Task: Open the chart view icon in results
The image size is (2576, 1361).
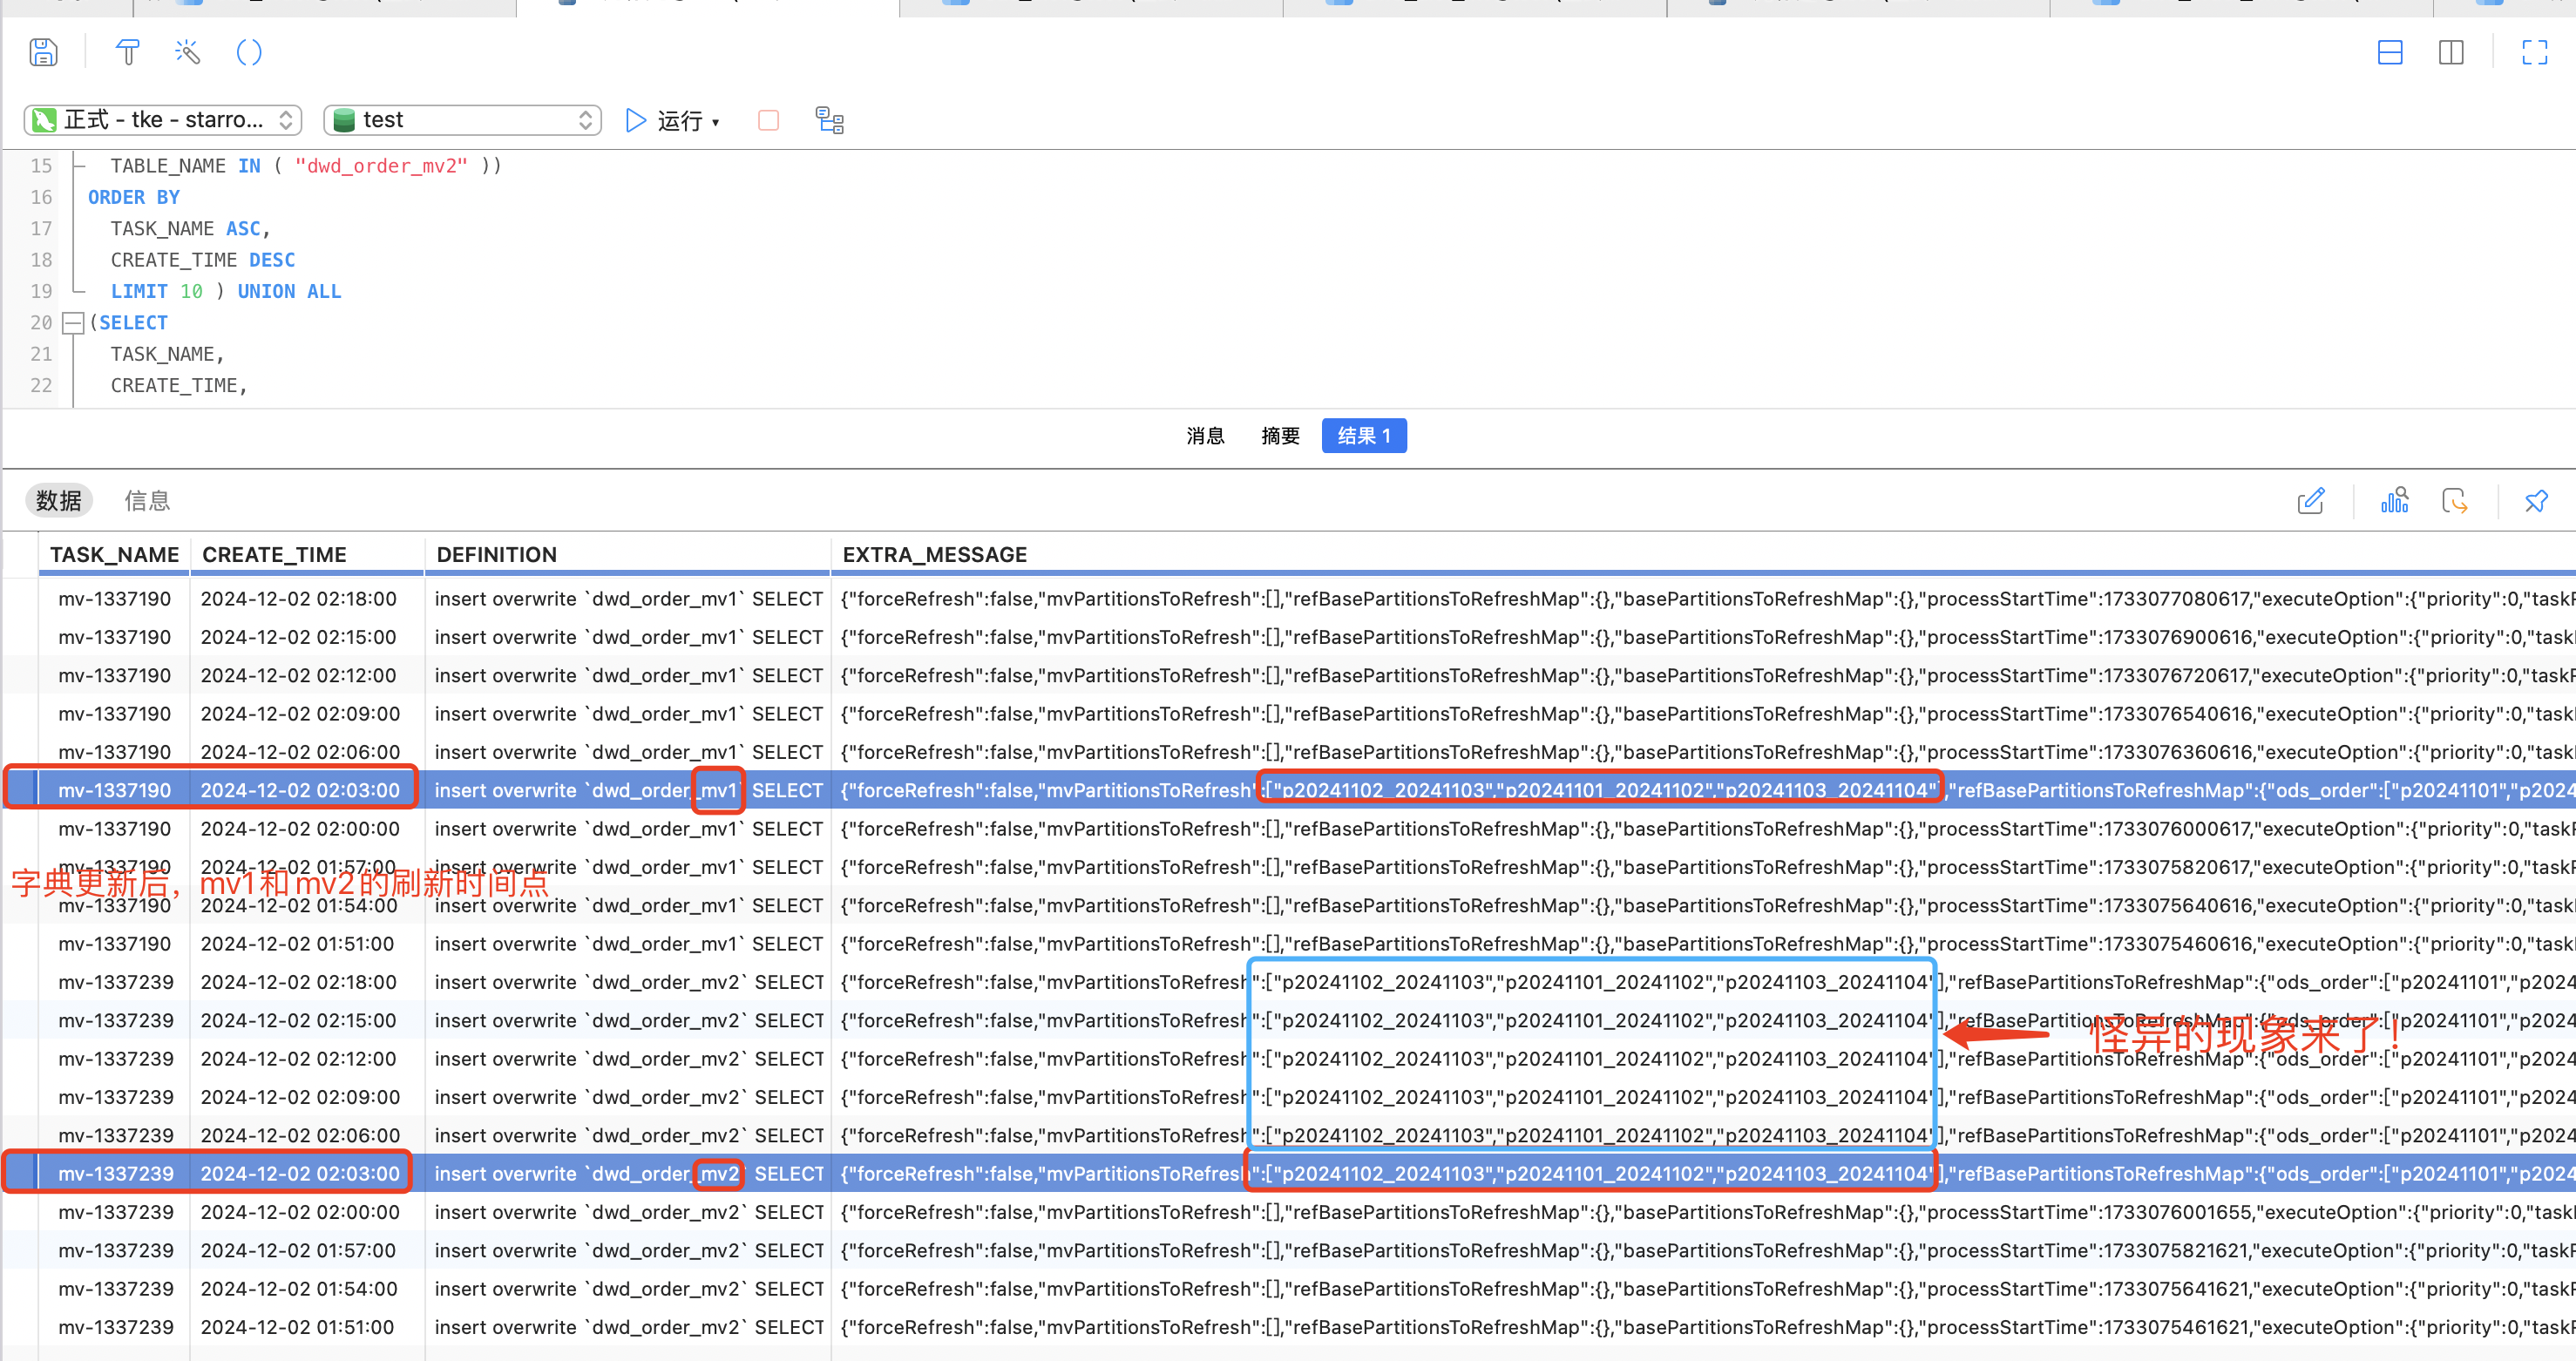Action: (2394, 500)
